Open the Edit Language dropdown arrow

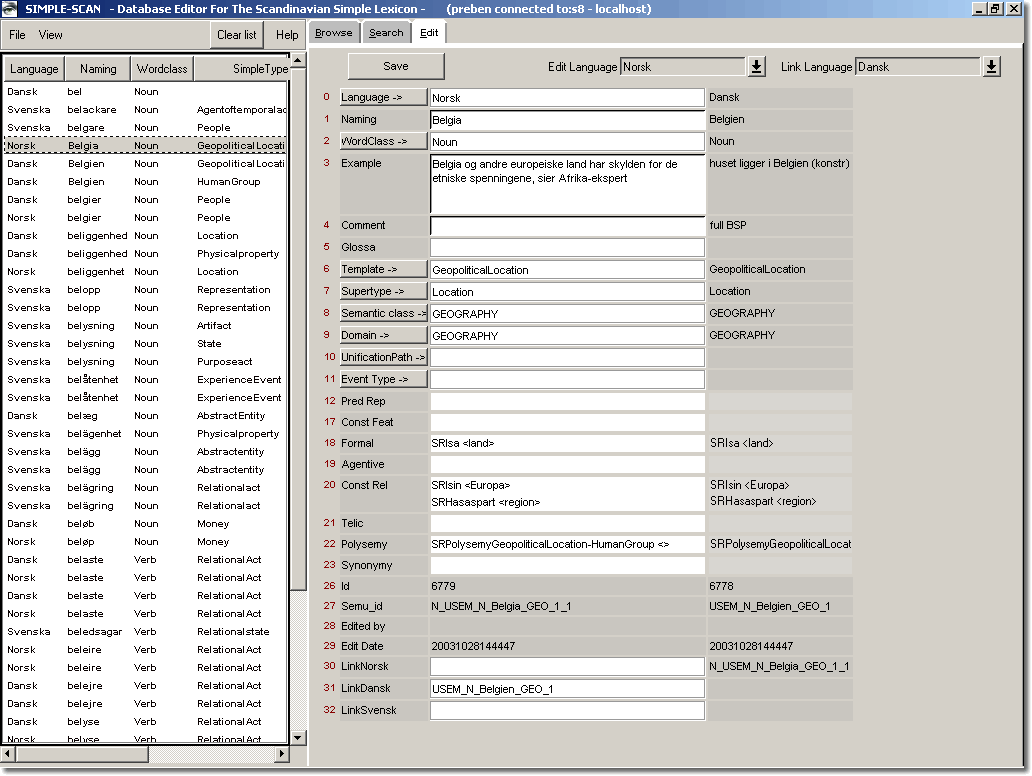[x=756, y=67]
